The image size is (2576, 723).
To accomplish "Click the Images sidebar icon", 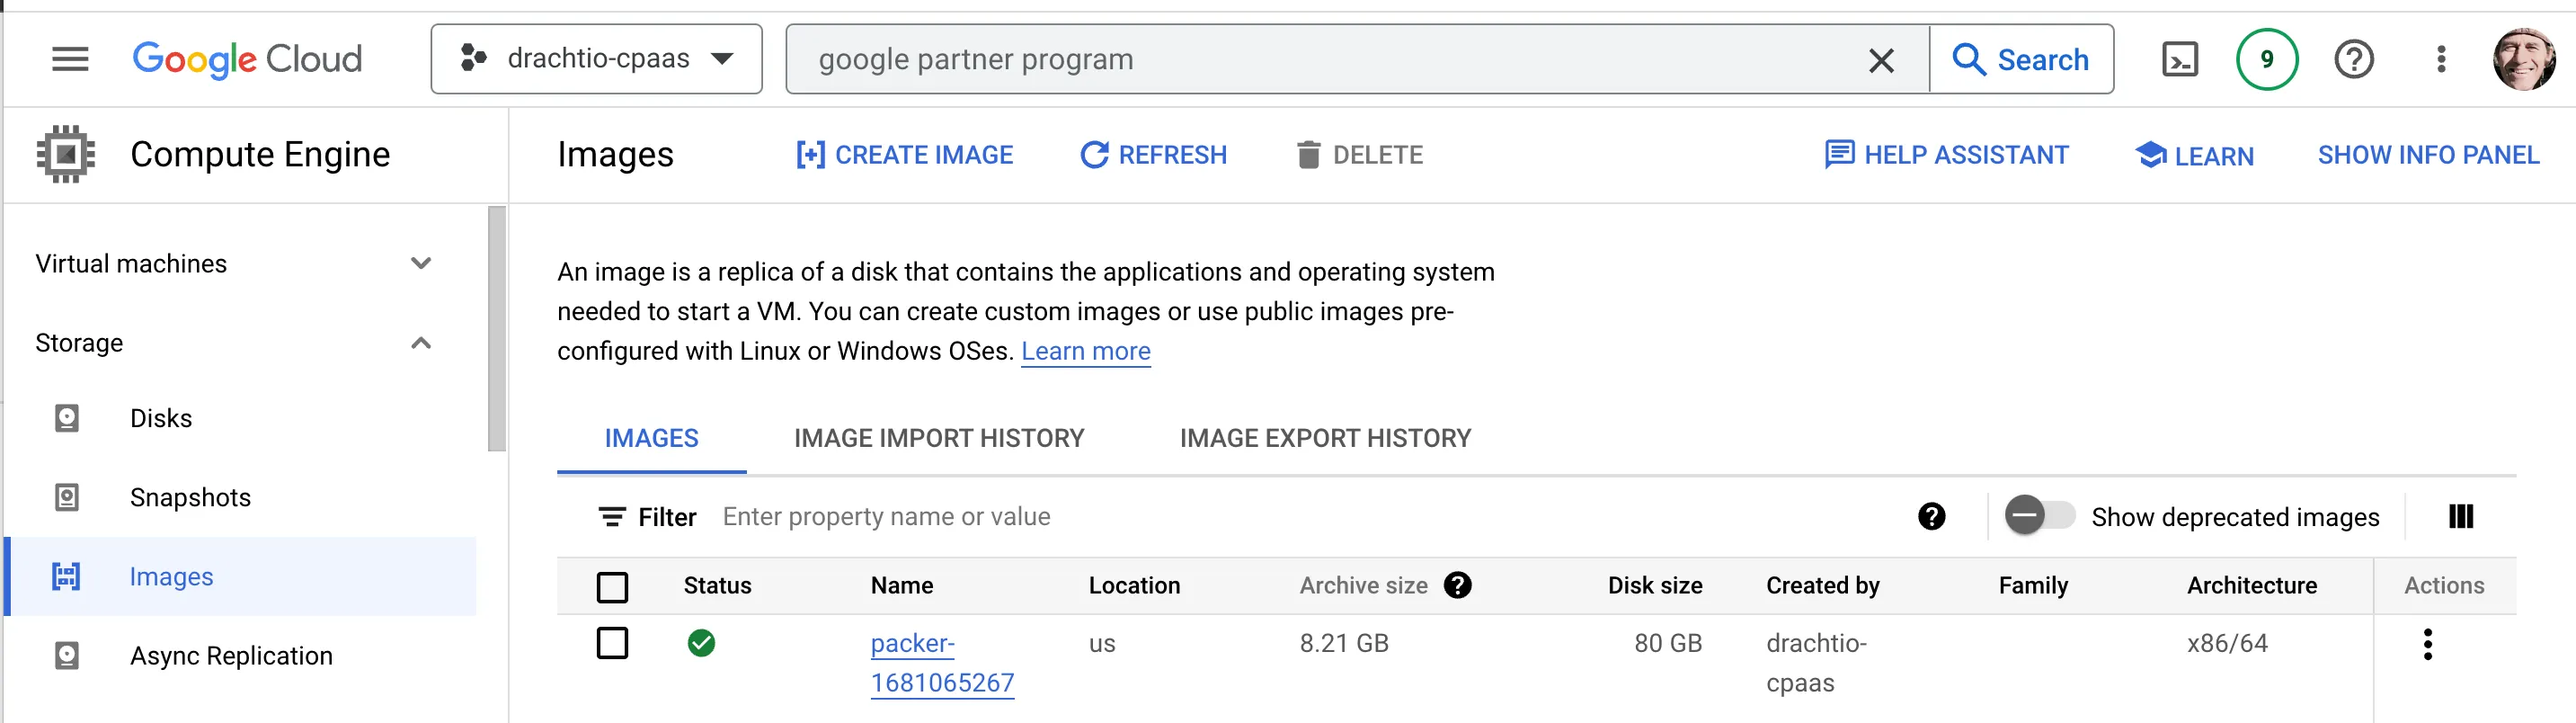I will point(66,576).
